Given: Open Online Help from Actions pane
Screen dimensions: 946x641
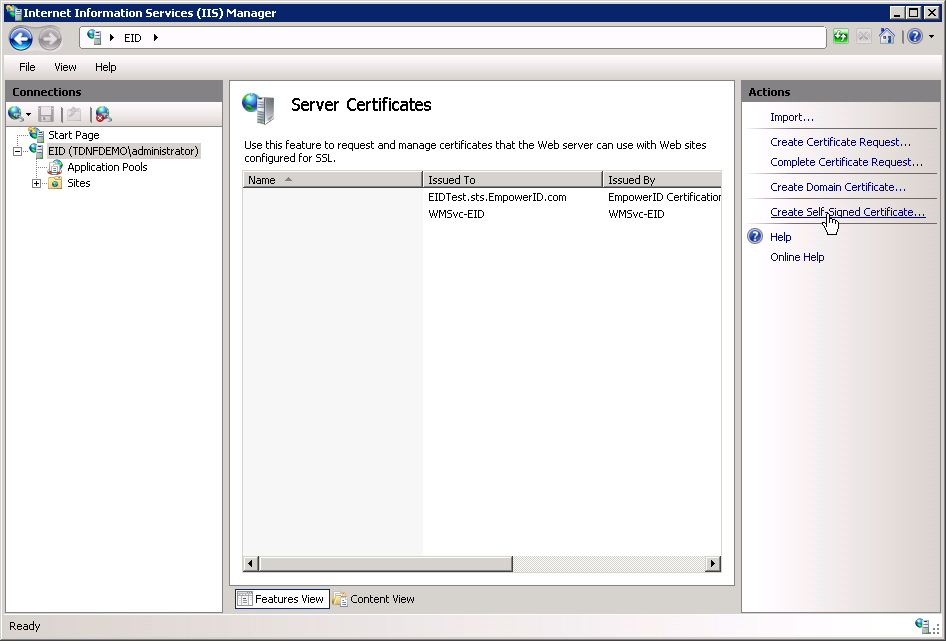Looking at the screenshot, I should (x=797, y=257).
